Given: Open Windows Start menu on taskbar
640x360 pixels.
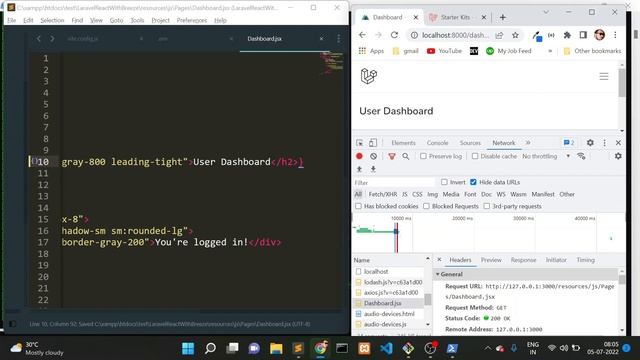Looking at the screenshot, I should pos(188,348).
